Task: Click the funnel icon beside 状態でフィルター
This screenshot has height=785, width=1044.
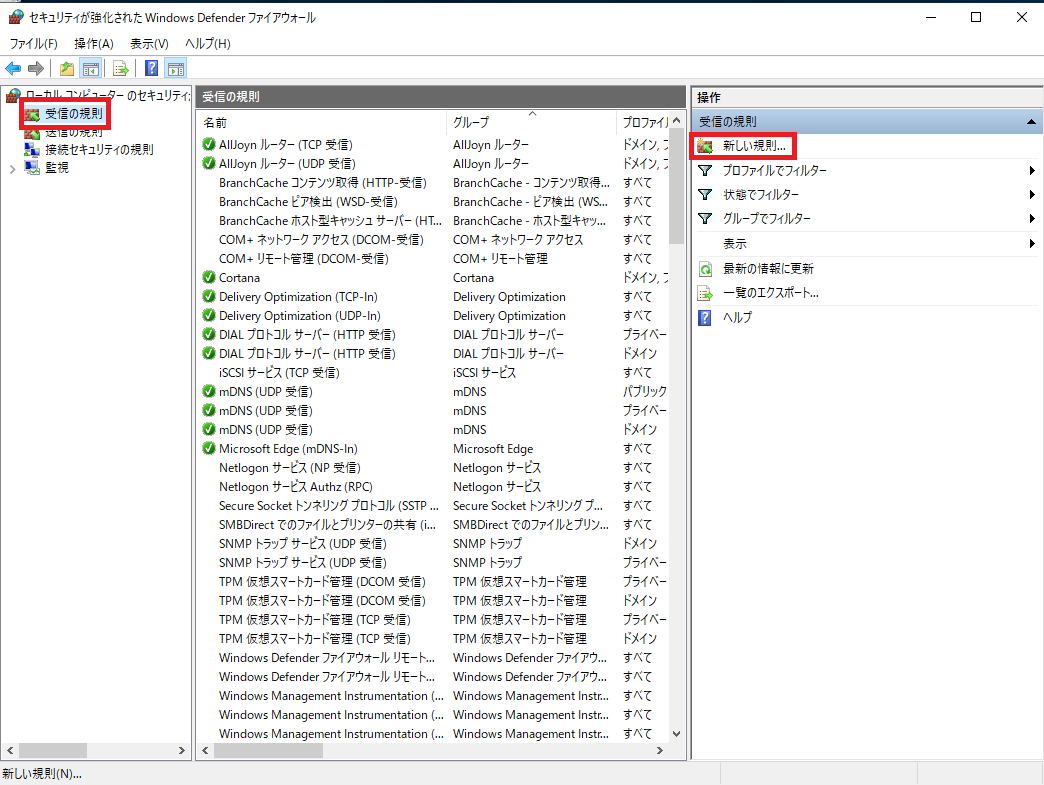Action: pos(705,194)
